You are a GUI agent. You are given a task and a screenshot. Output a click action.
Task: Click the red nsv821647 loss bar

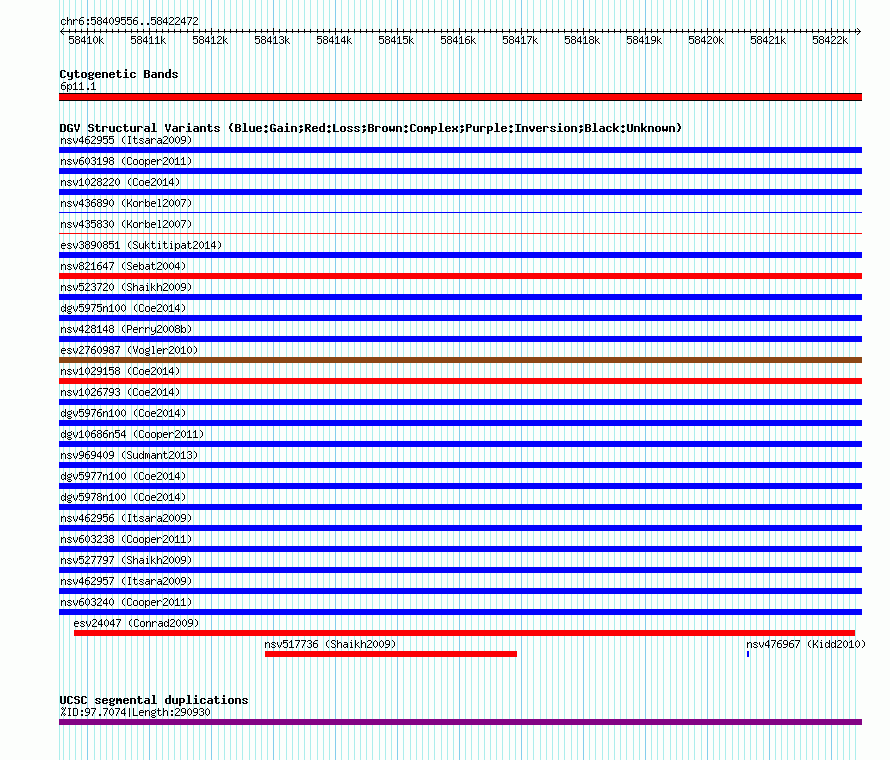click(460, 276)
